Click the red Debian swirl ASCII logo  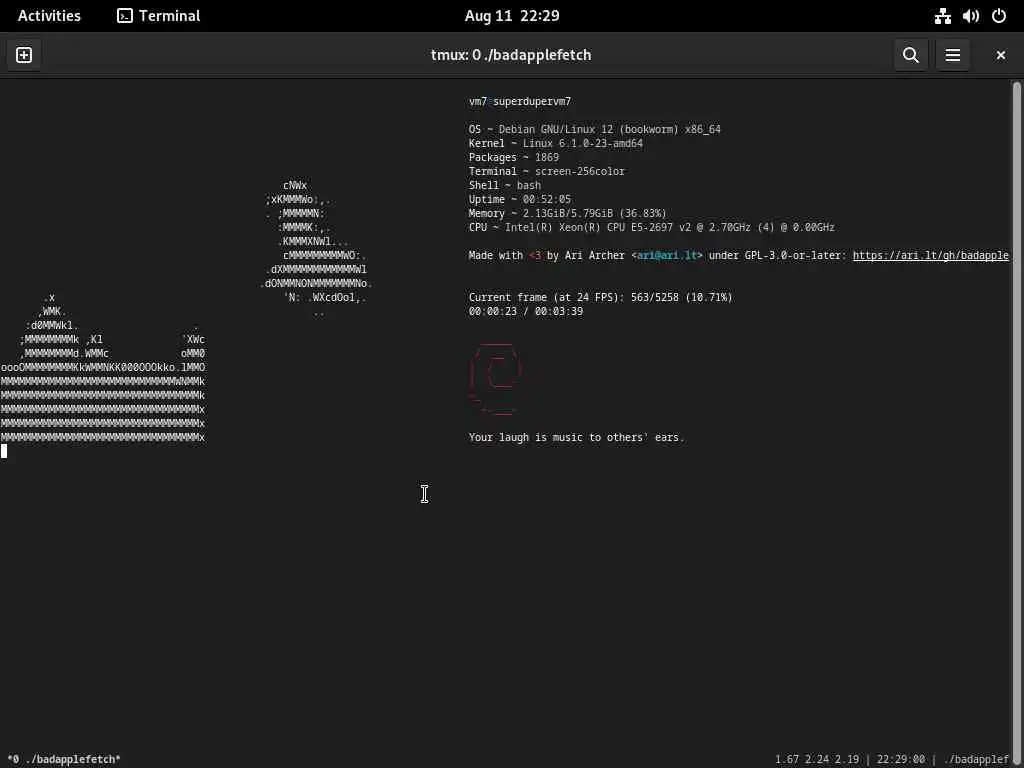click(496, 379)
